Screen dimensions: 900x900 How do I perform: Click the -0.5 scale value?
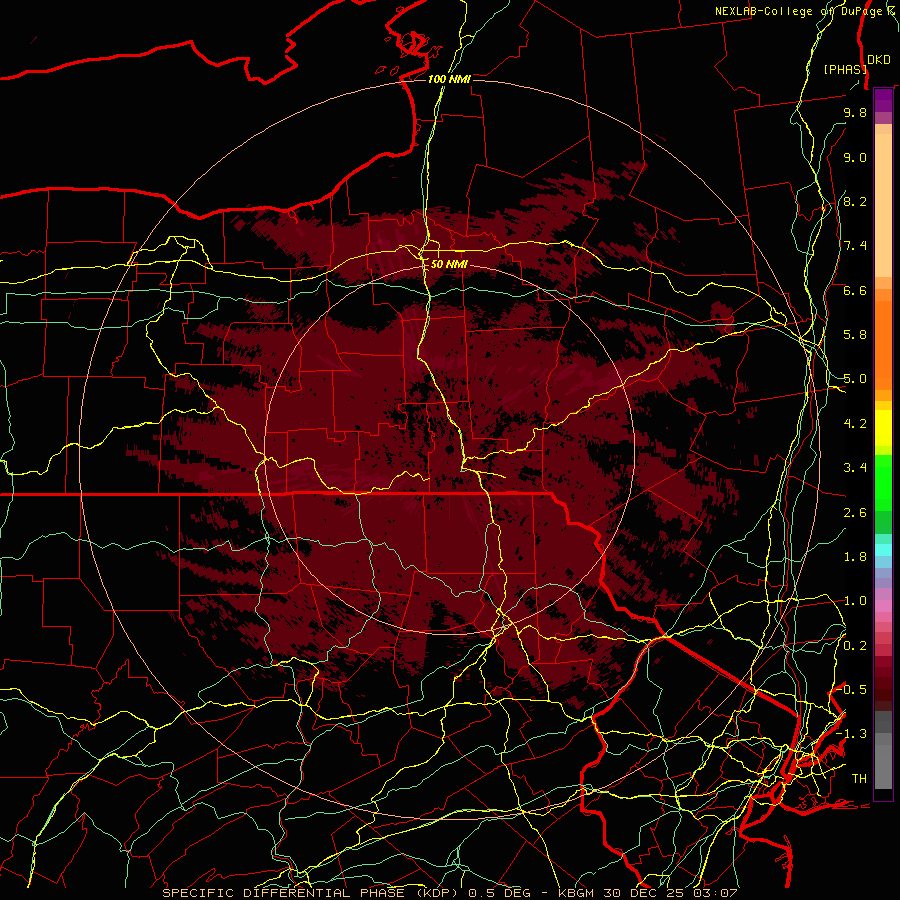tap(852, 690)
